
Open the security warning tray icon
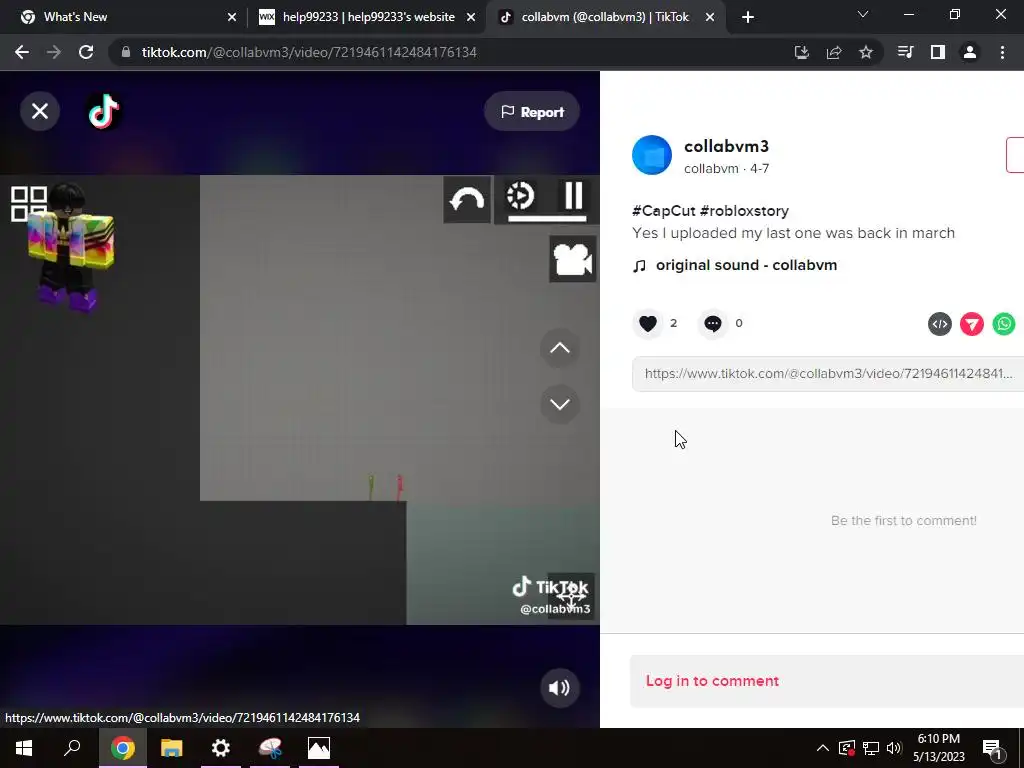(846, 748)
